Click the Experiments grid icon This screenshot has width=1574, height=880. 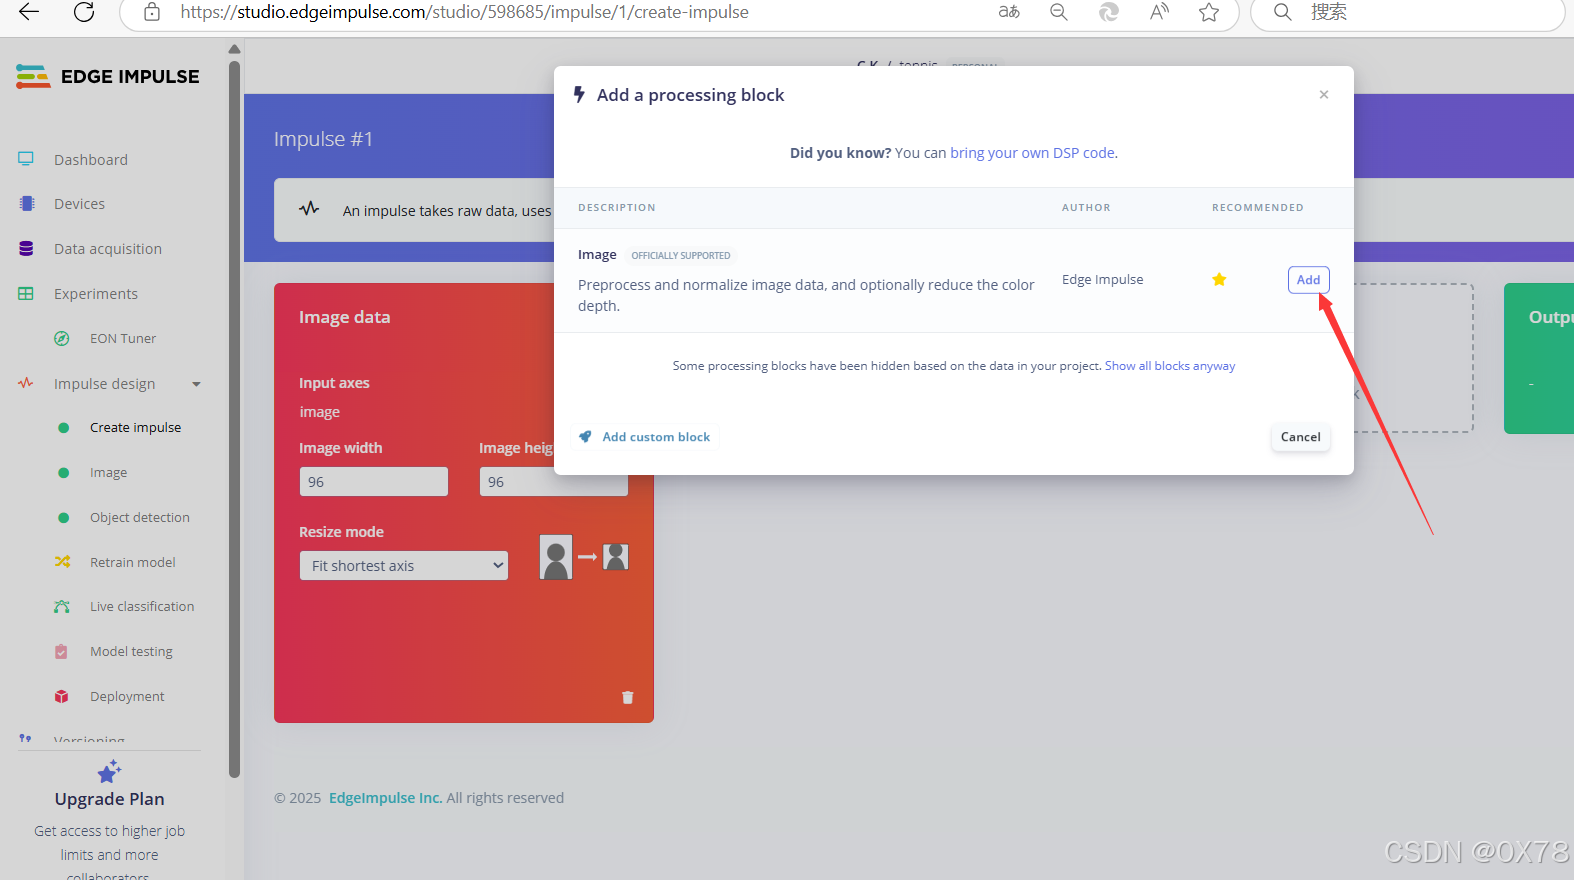click(26, 293)
